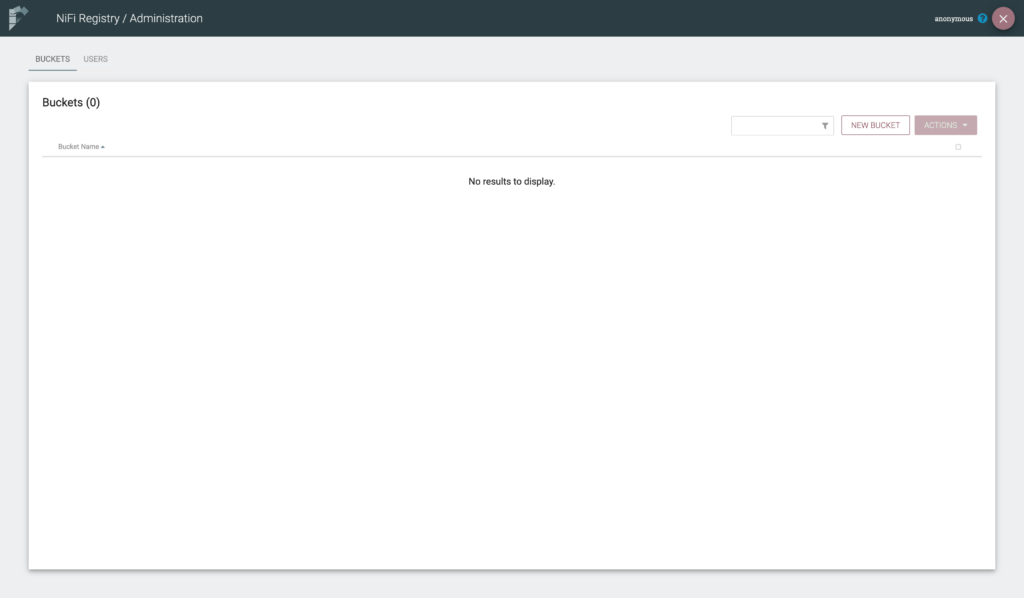The image size is (1024, 598).
Task: Click the anonymous user label
Action: [x=953, y=19]
